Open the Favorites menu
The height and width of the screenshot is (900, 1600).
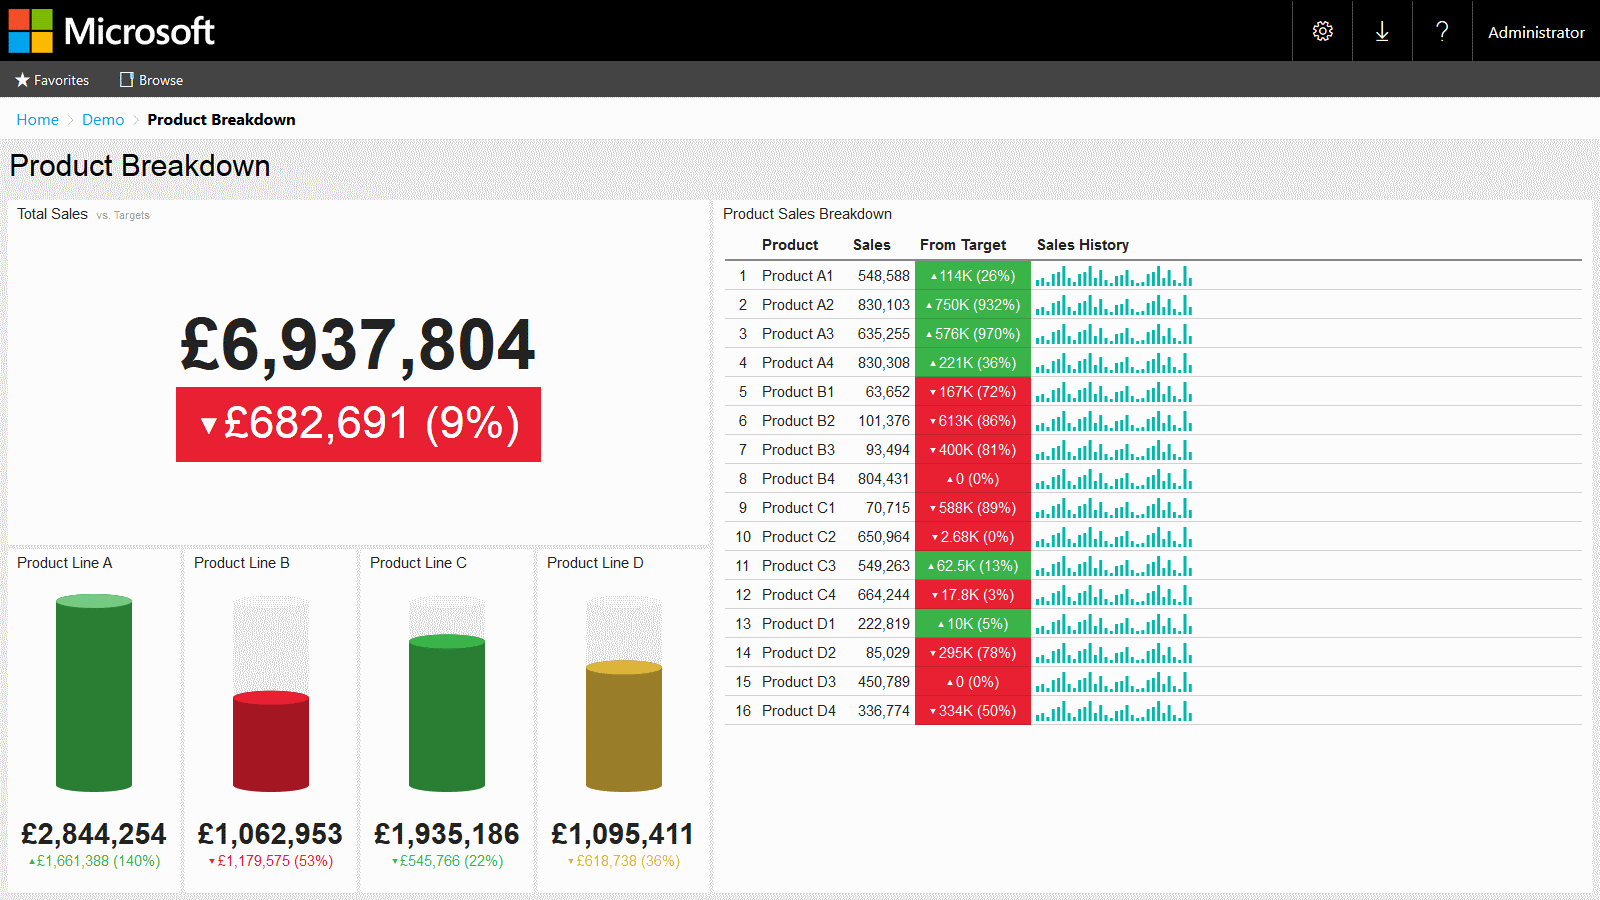click(52, 80)
